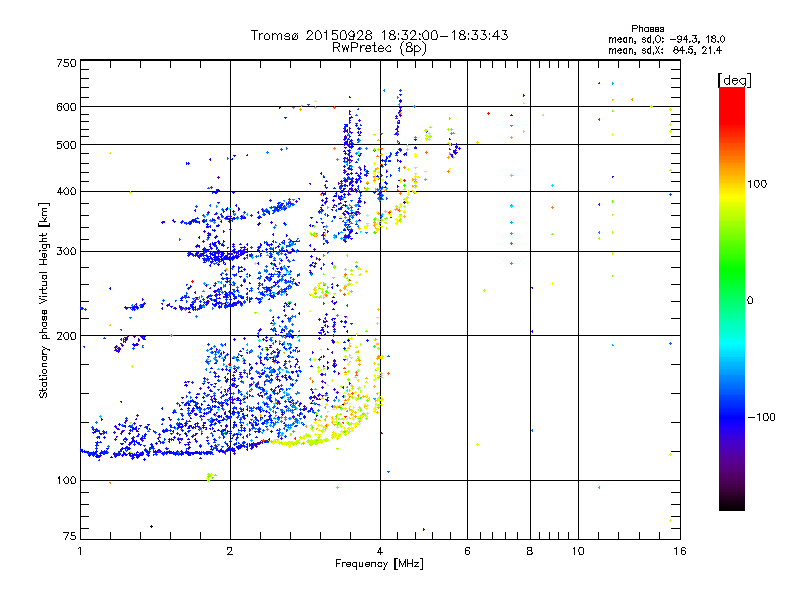800x600 pixels.
Task: Click the x-axis tick label '1'
Action: (x=80, y=551)
